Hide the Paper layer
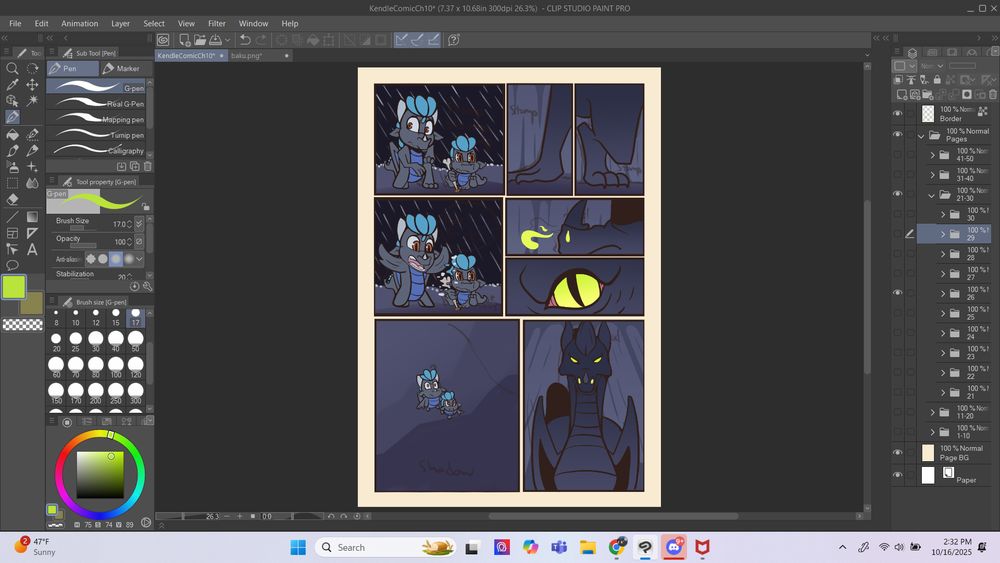 (x=897, y=475)
